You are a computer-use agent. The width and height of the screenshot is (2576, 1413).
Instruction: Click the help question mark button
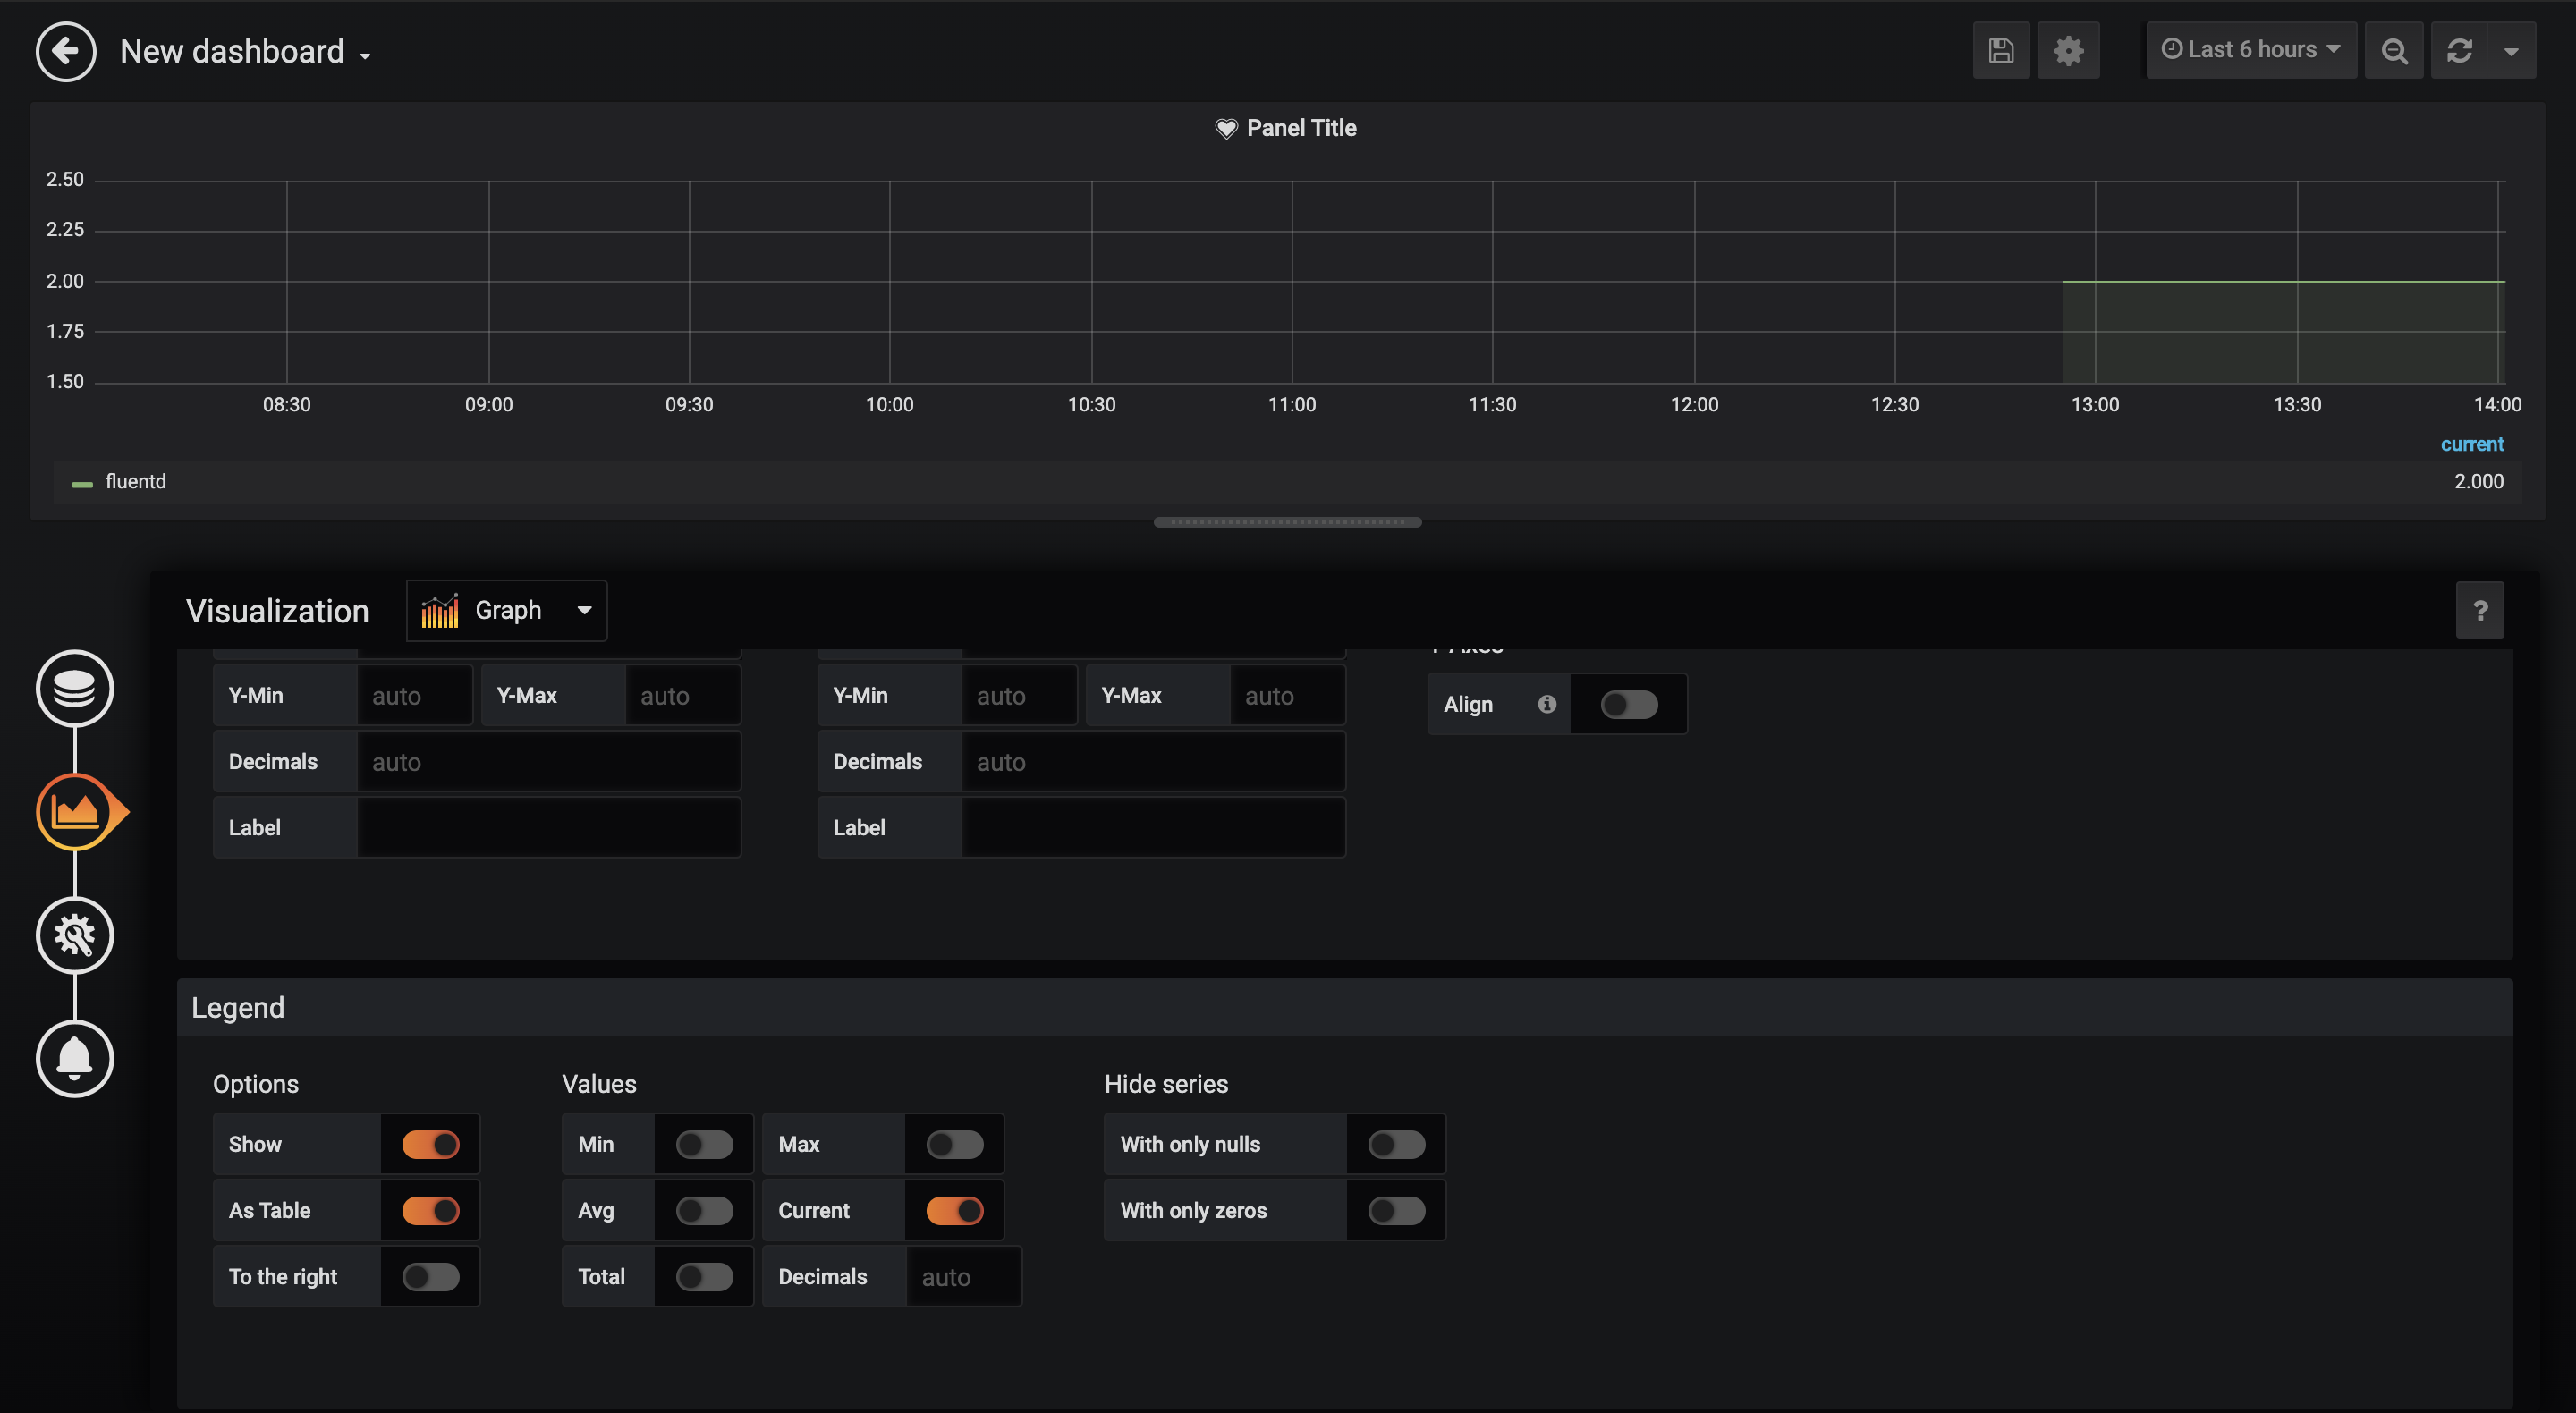2480,610
